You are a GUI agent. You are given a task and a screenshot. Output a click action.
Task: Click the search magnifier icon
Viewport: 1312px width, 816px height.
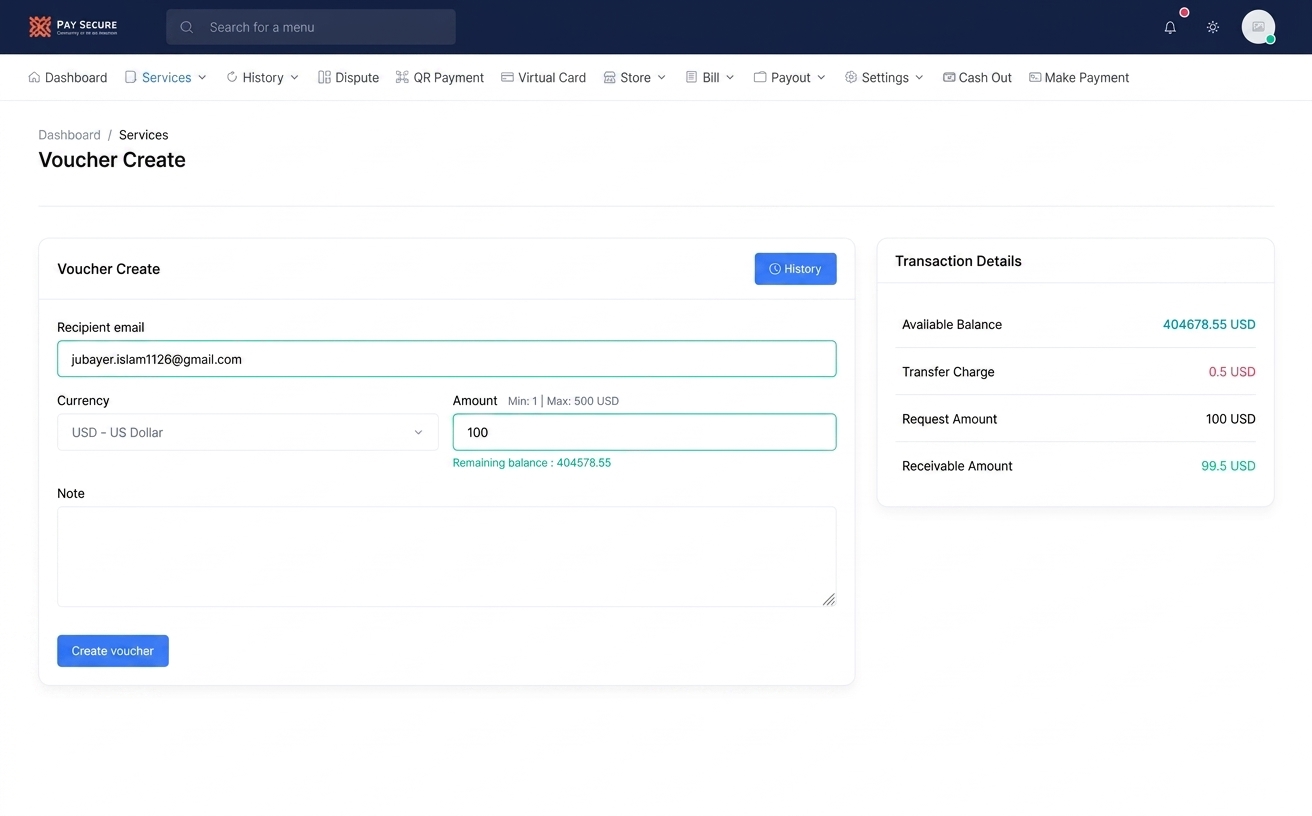coord(186,27)
